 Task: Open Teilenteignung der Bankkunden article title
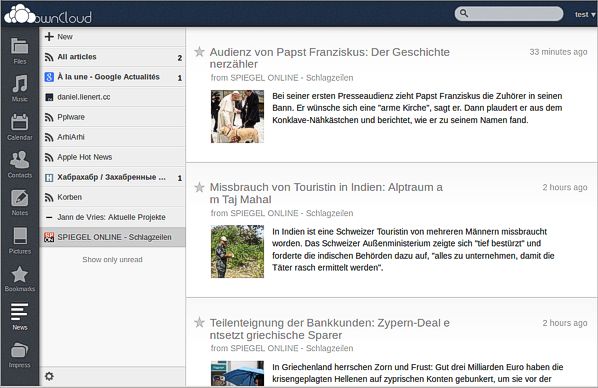330,329
